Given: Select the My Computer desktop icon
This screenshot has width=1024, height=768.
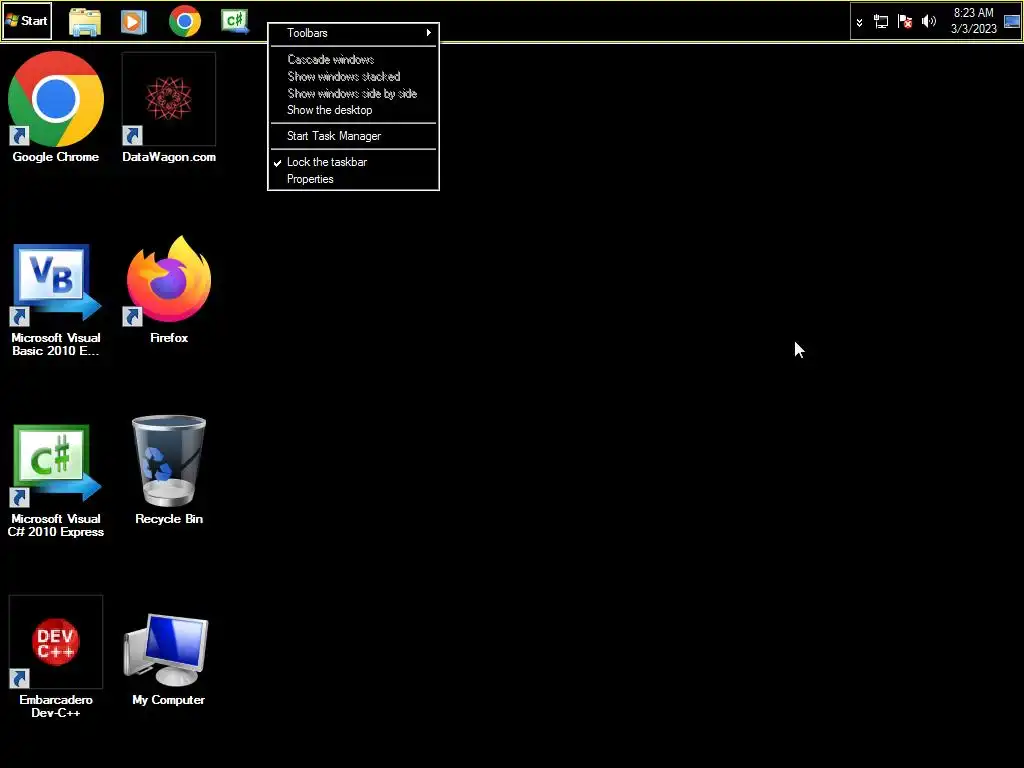Looking at the screenshot, I should [168, 660].
